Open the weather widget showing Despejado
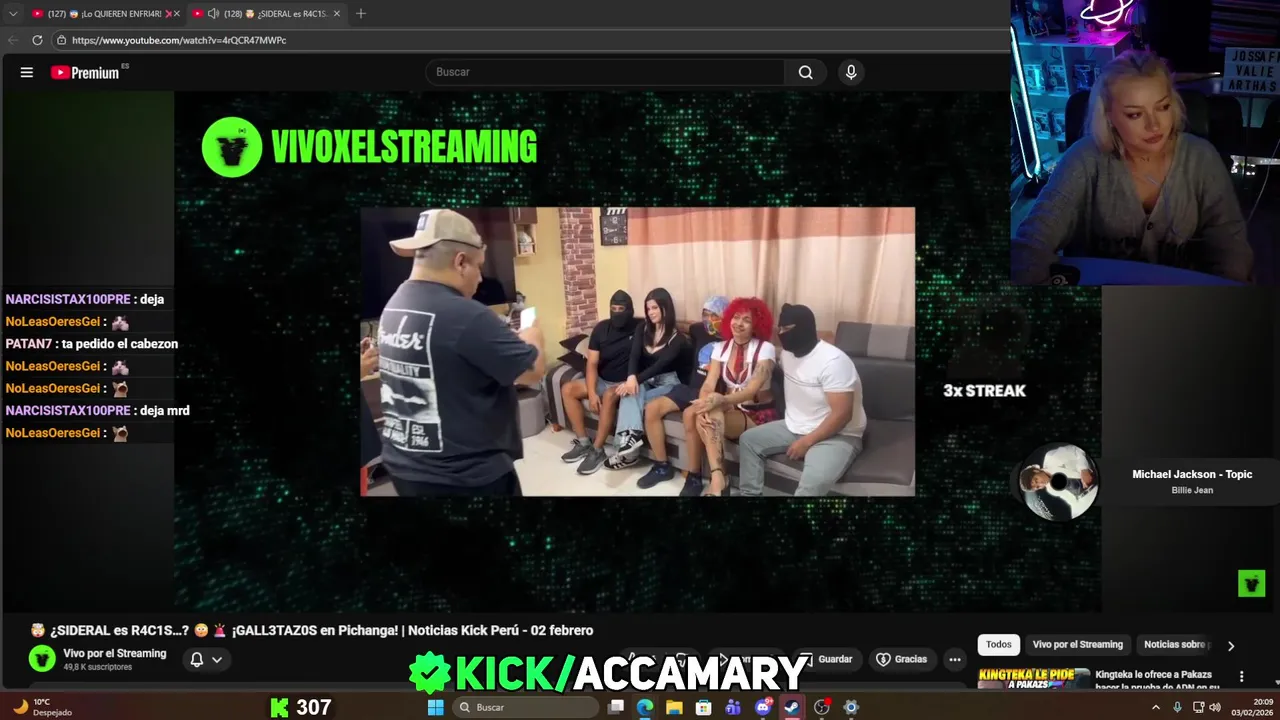This screenshot has height=720, width=1280. point(42,707)
